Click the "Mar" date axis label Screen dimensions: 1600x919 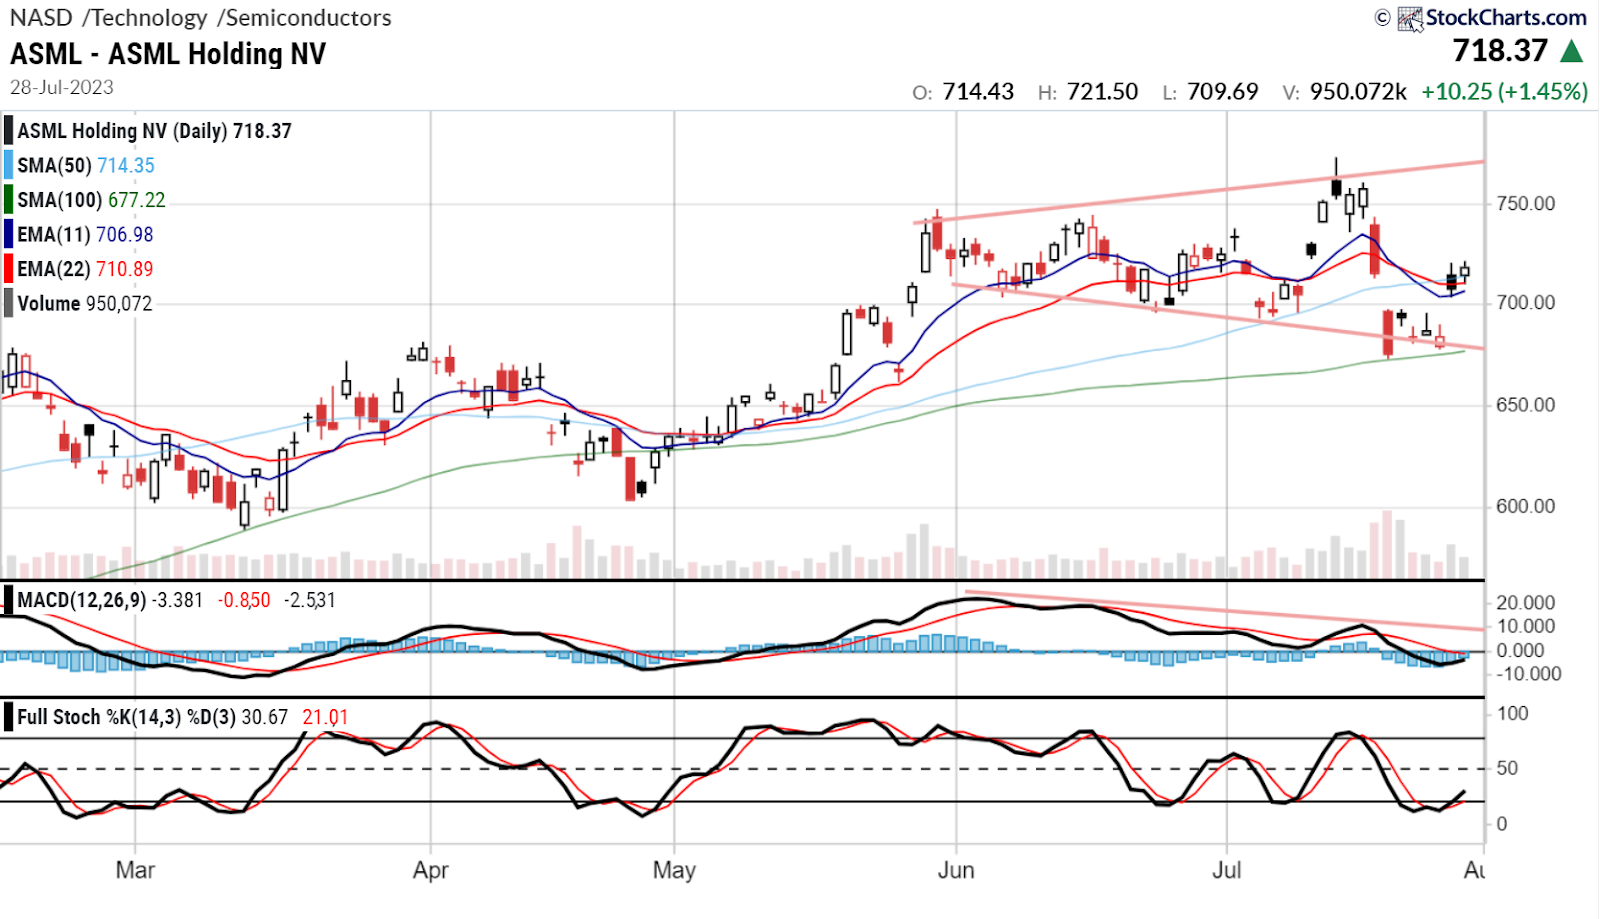(135, 870)
